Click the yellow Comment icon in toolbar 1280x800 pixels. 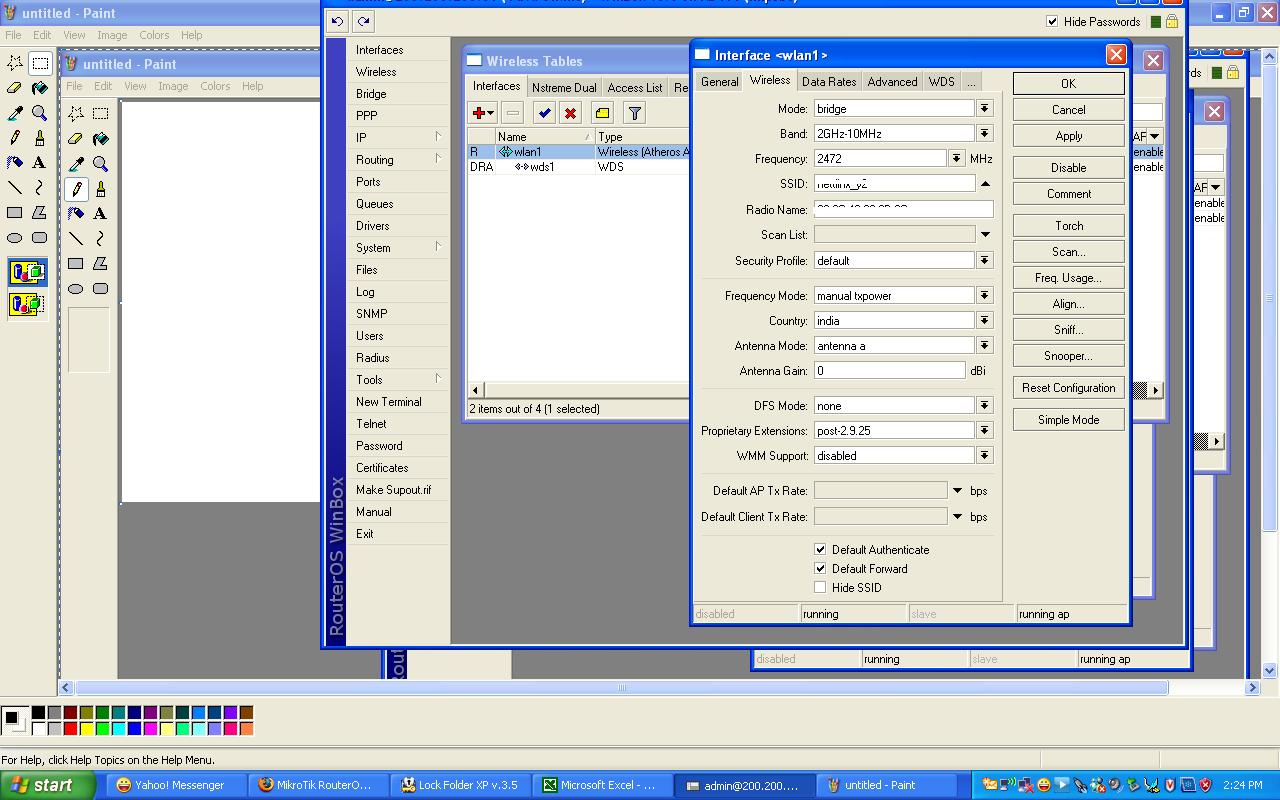point(602,113)
